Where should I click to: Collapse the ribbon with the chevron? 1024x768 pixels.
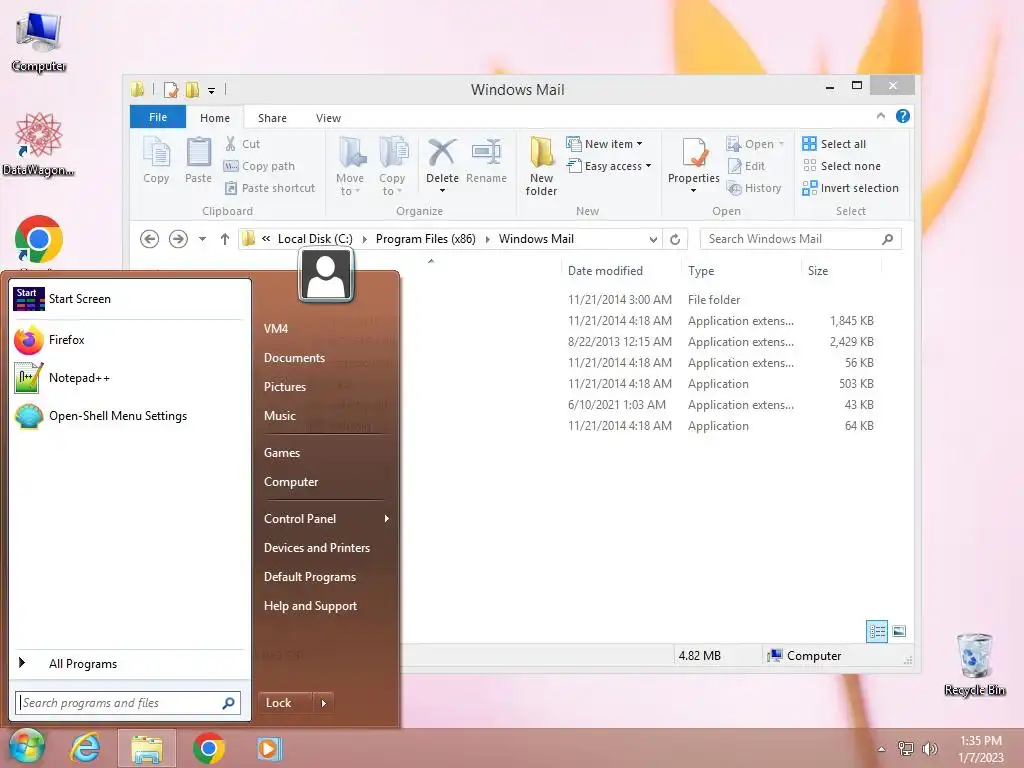pyautogui.click(x=880, y=116)
